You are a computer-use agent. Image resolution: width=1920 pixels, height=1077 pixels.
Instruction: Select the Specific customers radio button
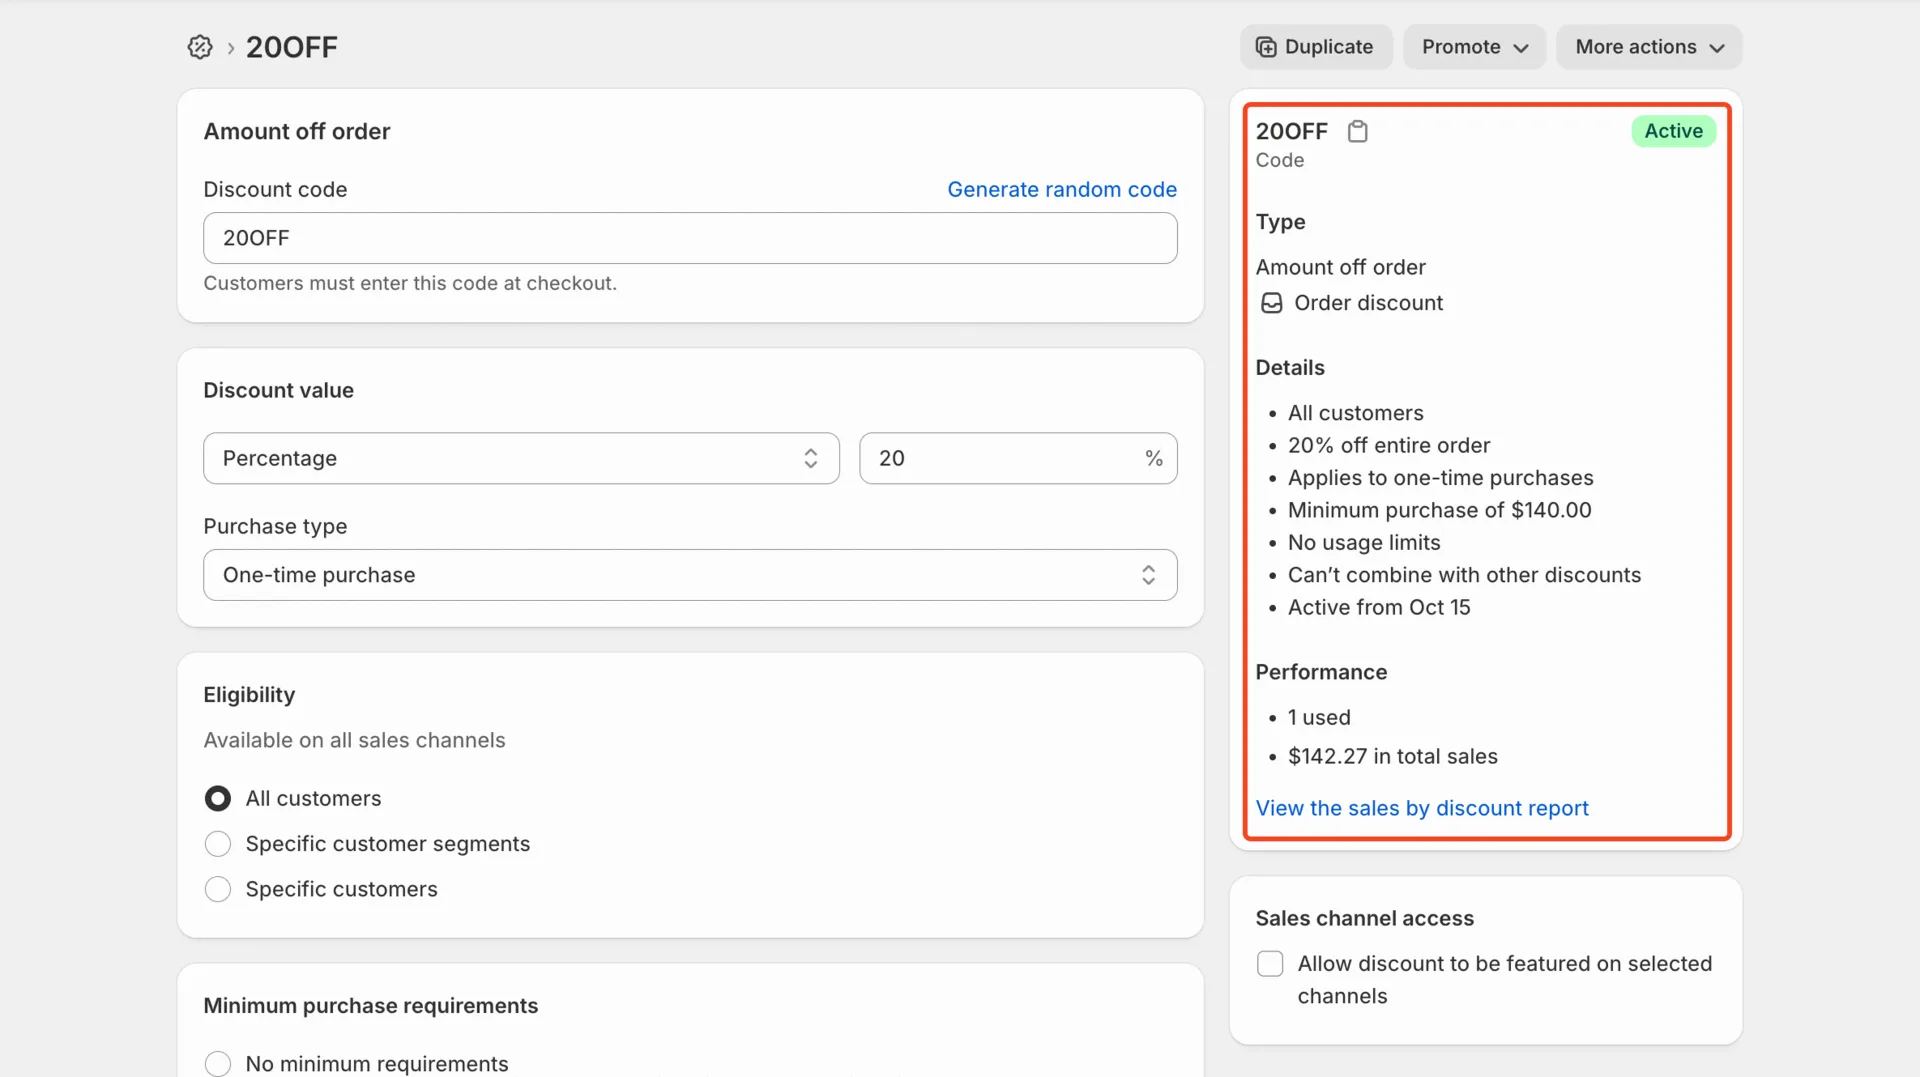[218, 889]
